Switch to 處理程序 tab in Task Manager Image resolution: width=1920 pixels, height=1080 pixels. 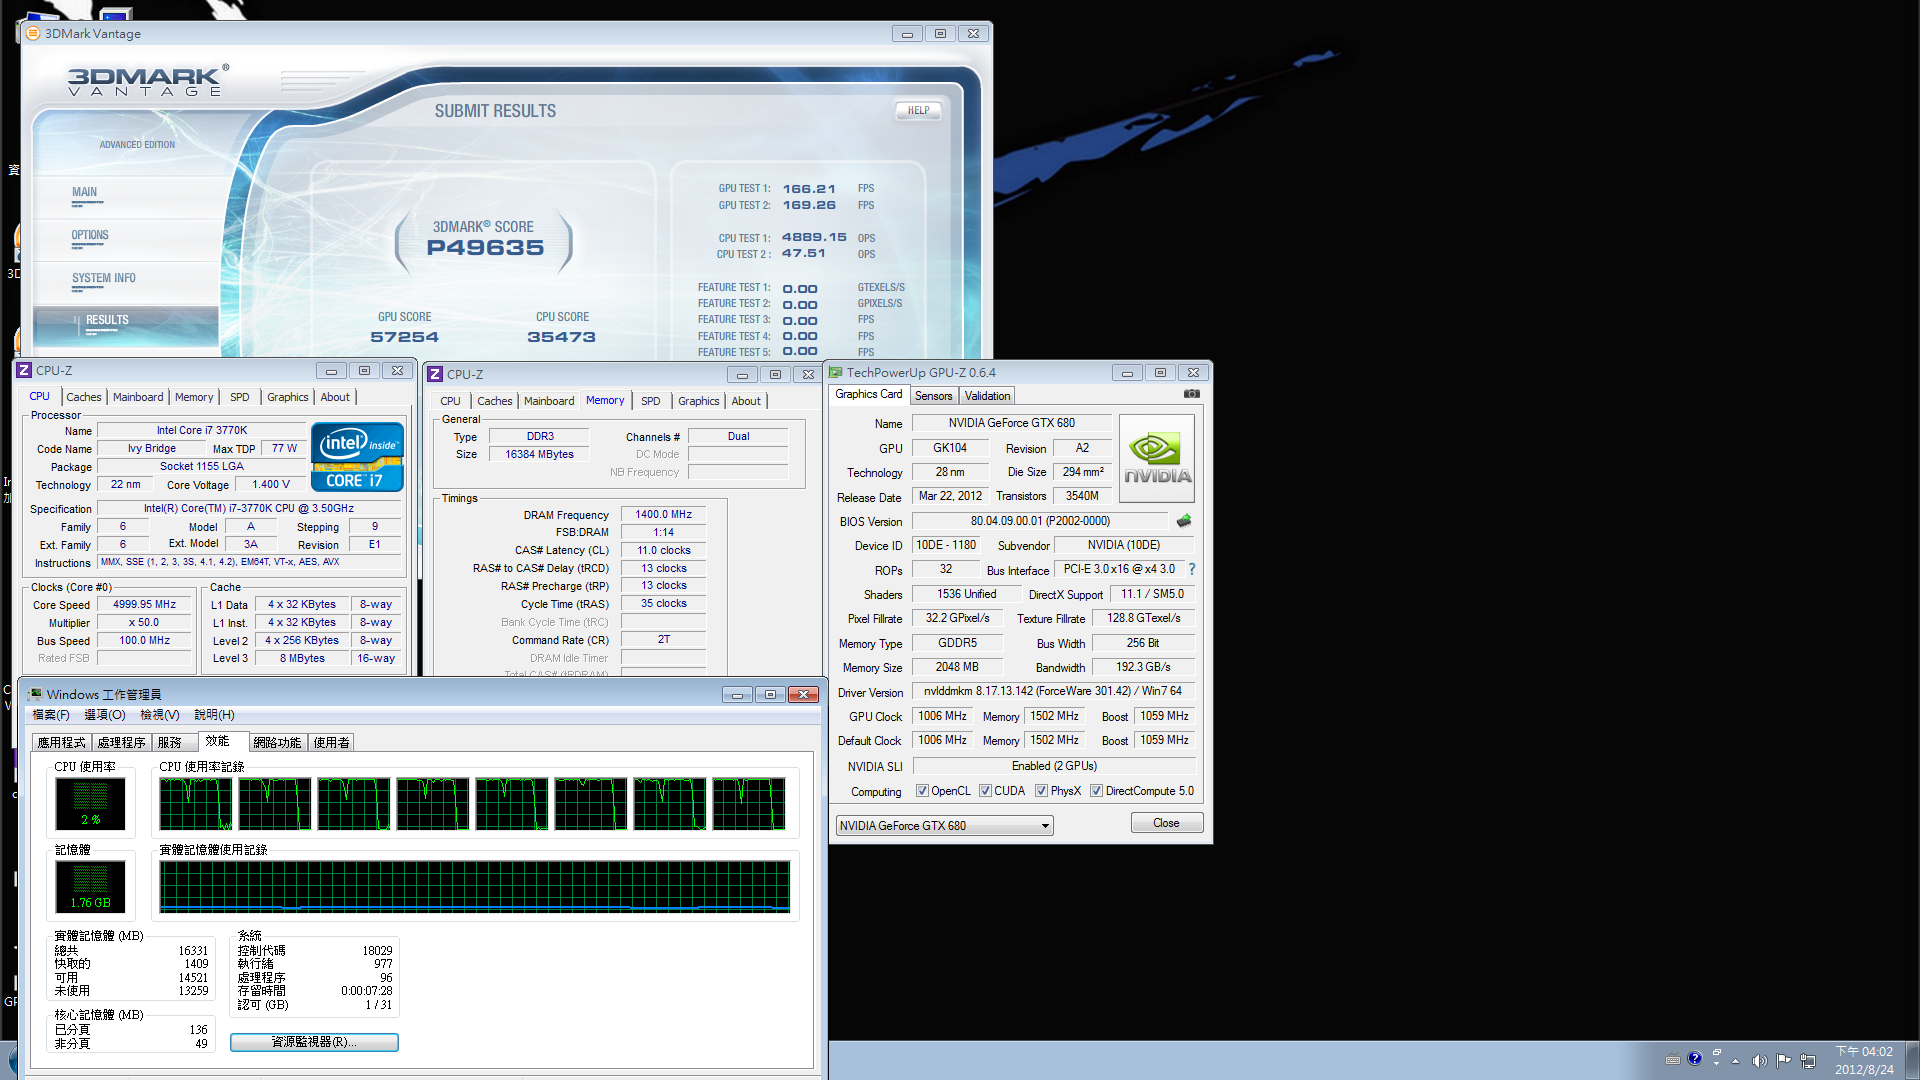pos(121,742)
